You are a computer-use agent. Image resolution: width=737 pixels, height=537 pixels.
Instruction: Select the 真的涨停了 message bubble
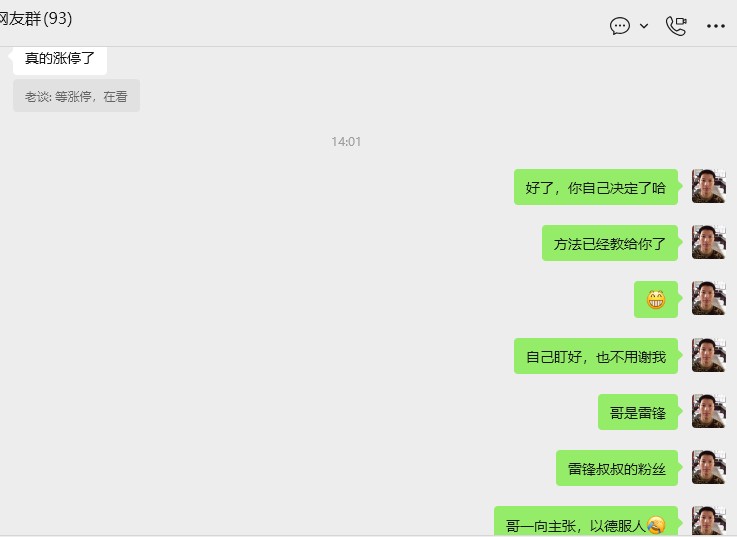[60, 59]
